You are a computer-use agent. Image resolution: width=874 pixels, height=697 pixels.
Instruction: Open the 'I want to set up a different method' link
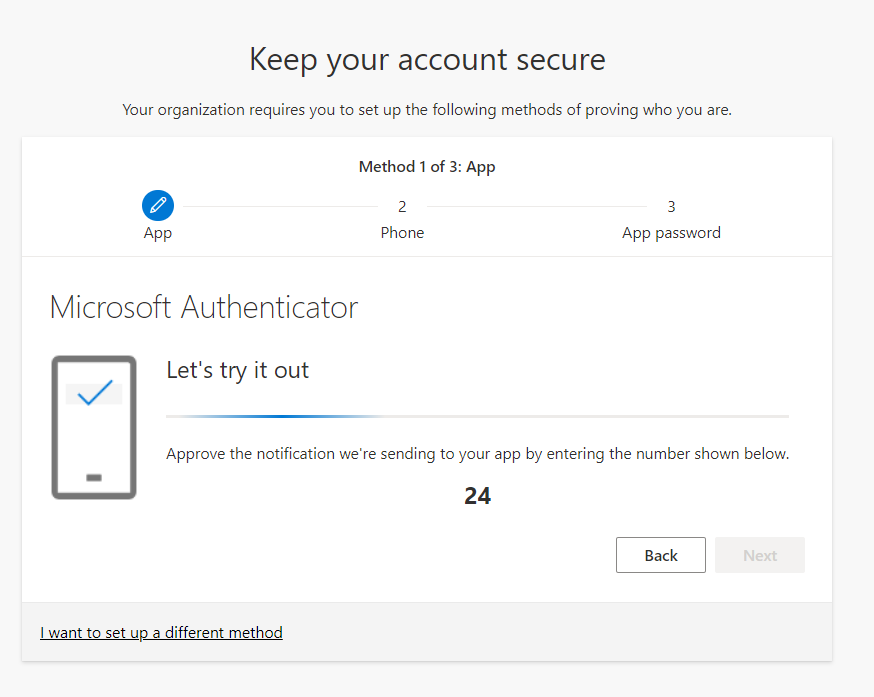(x=161, y=632)
